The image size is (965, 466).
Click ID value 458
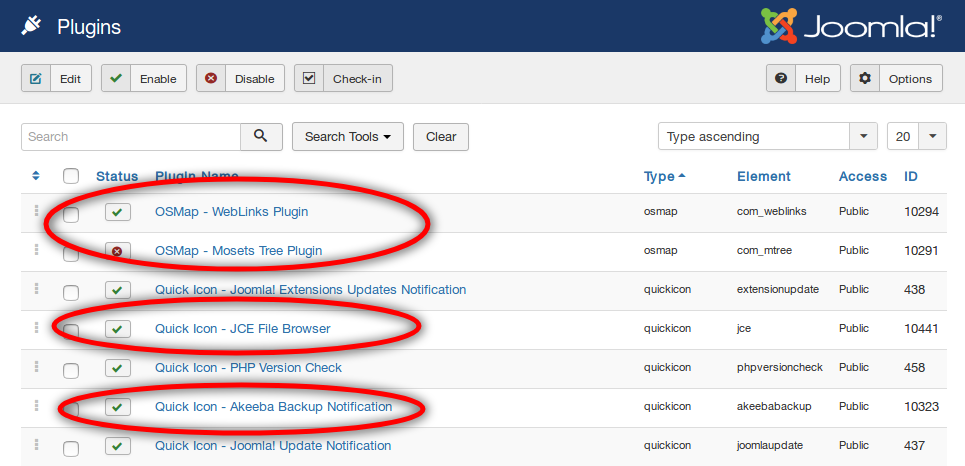(x=915, y=368)
